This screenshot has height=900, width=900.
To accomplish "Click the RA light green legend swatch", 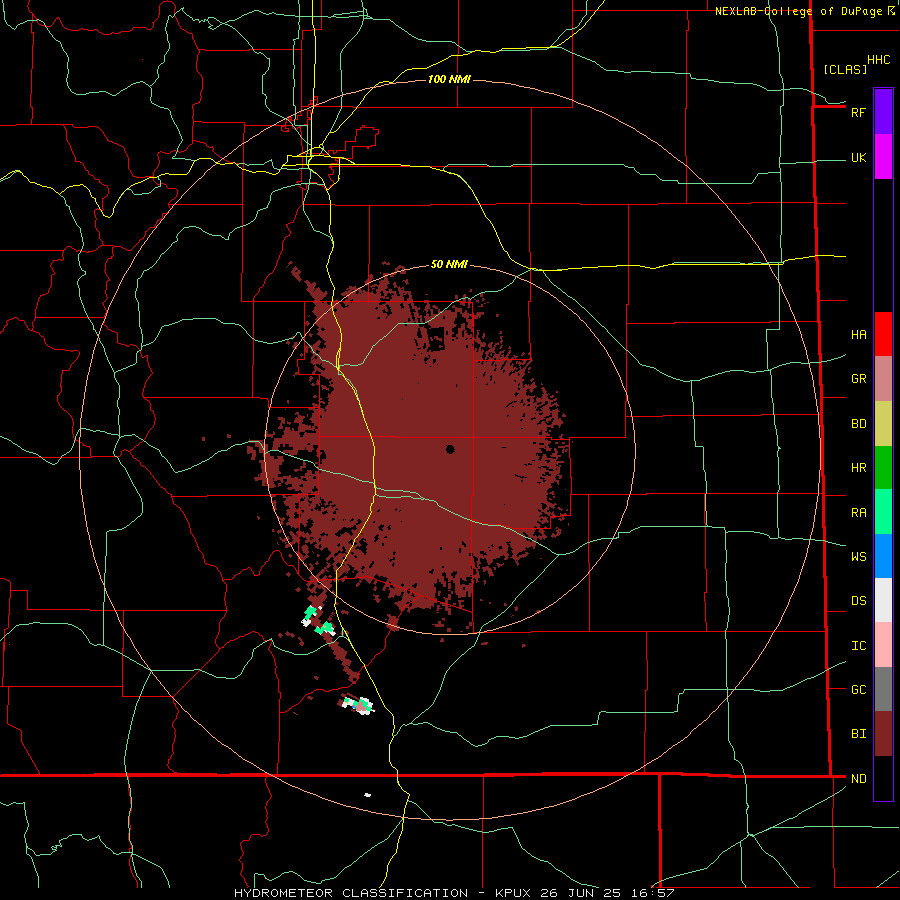I will (883, 512).
